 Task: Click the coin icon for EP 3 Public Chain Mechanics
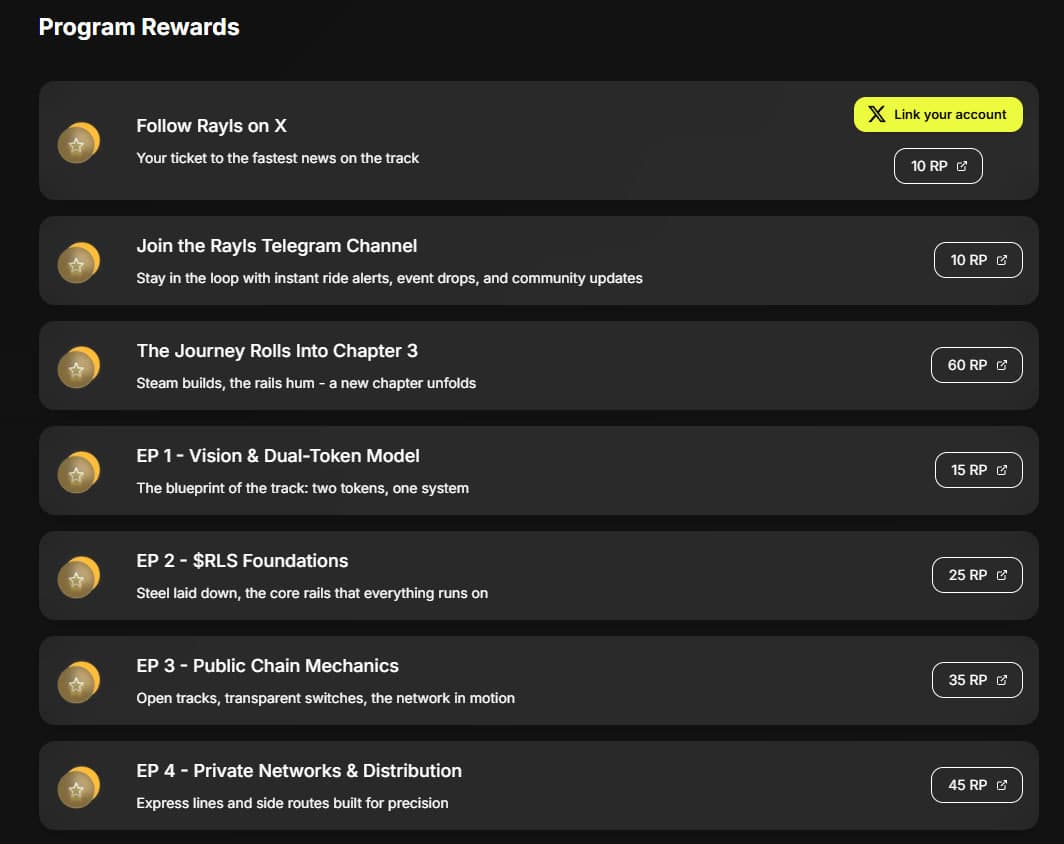point(79,683)
